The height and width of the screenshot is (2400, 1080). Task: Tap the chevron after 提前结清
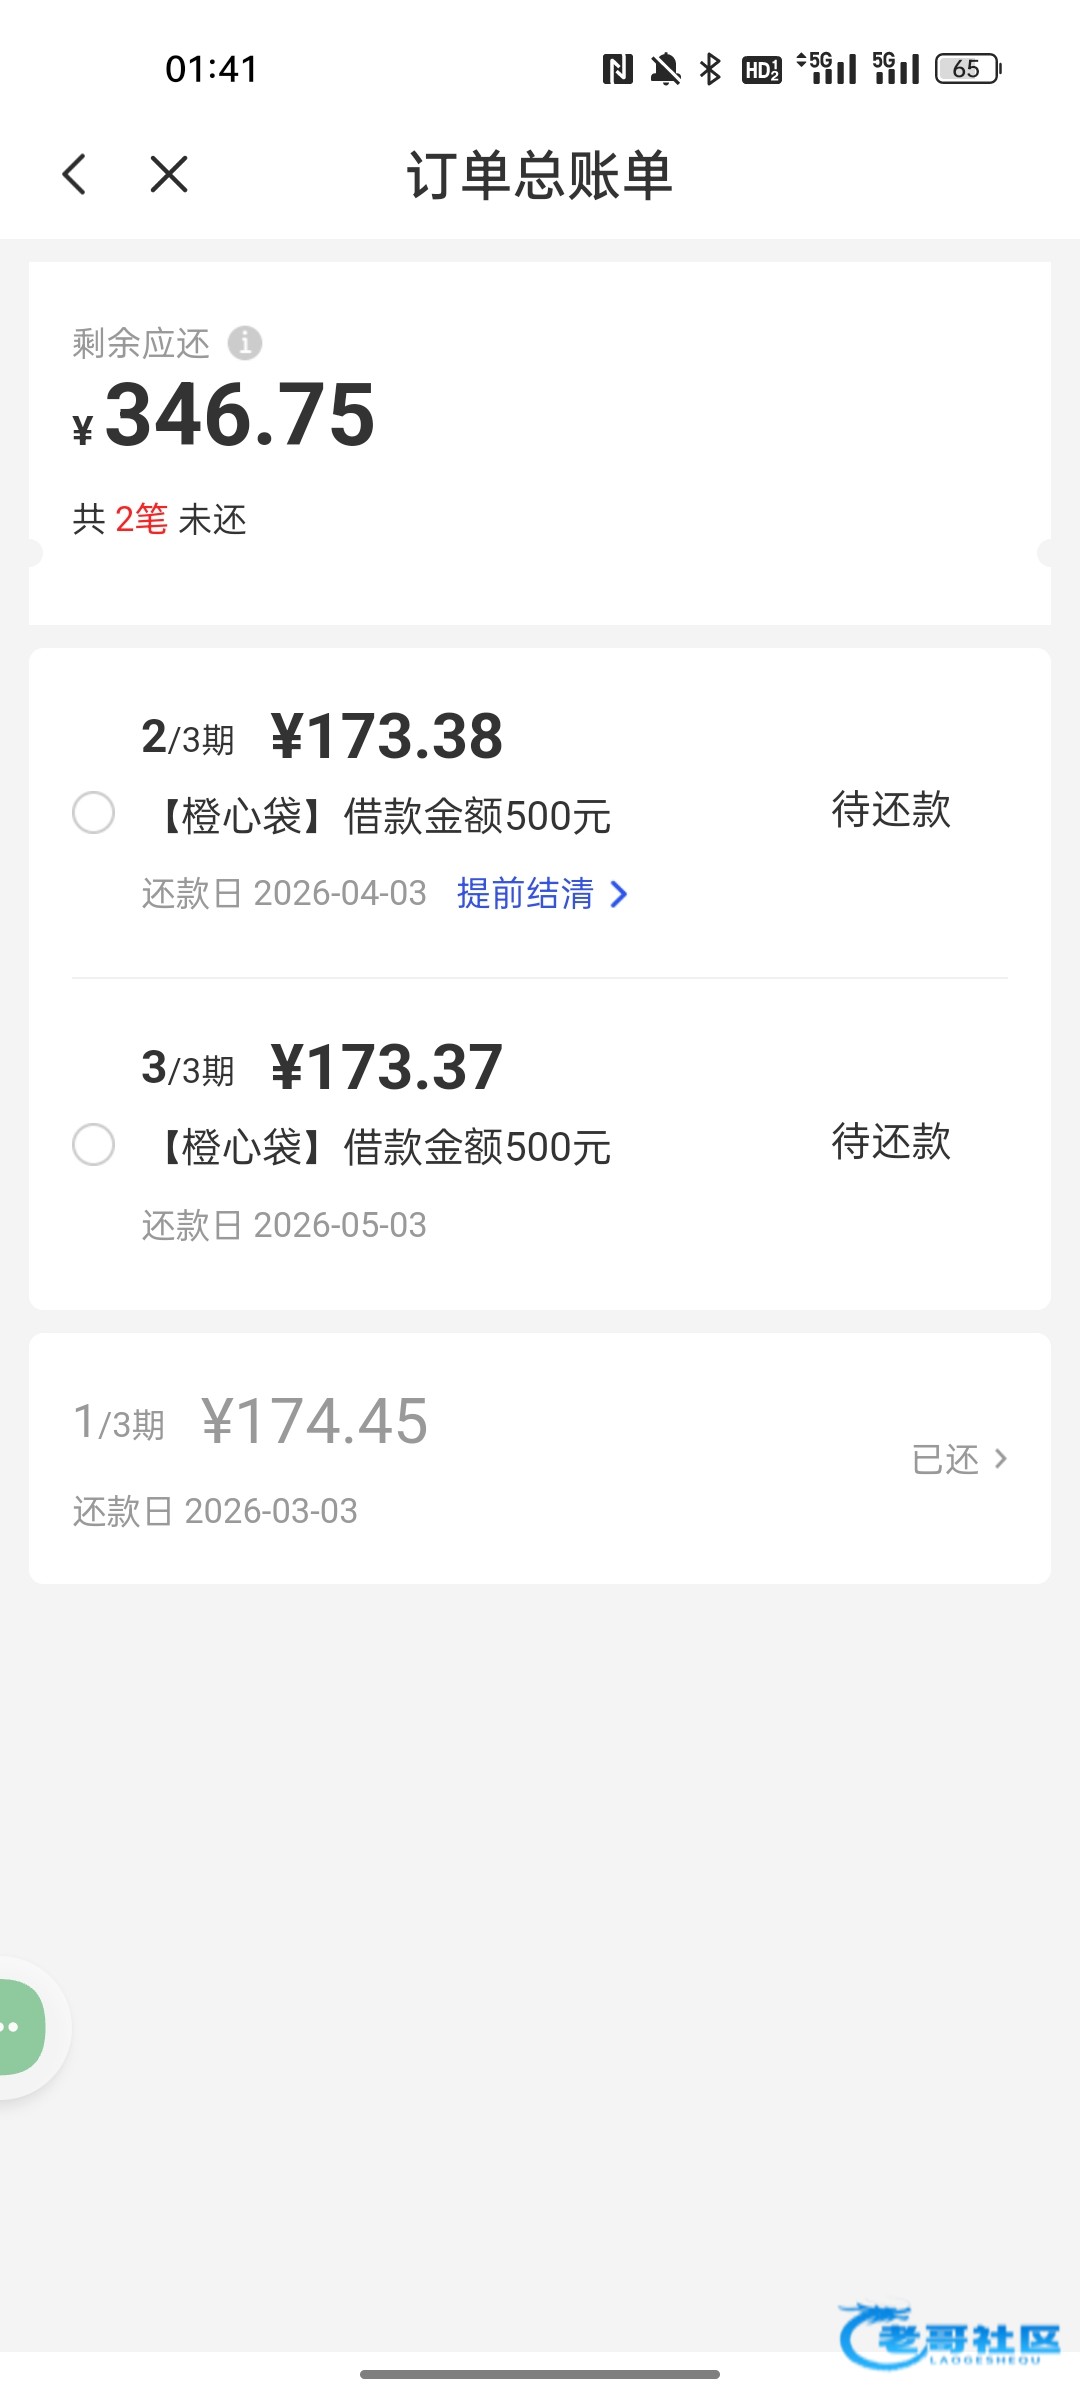(x=619, y=894)
